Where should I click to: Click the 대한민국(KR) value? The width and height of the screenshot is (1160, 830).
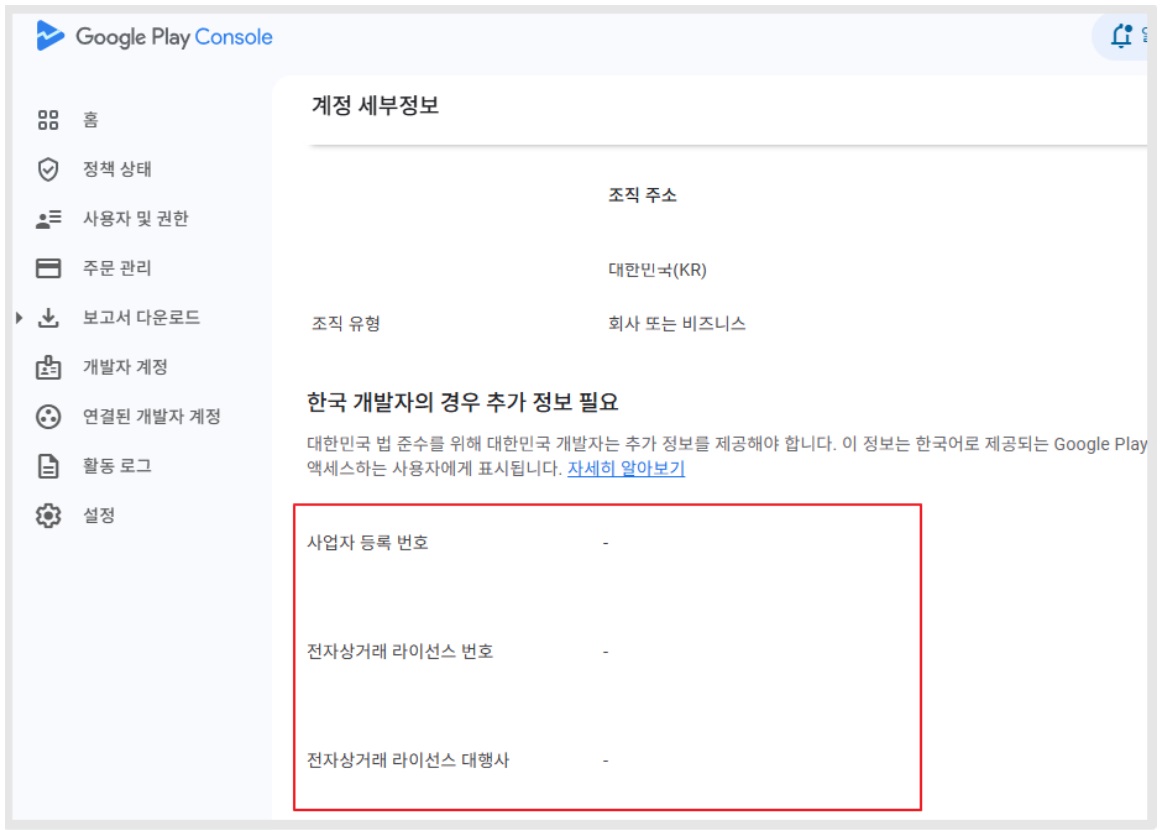pos(657,270)
